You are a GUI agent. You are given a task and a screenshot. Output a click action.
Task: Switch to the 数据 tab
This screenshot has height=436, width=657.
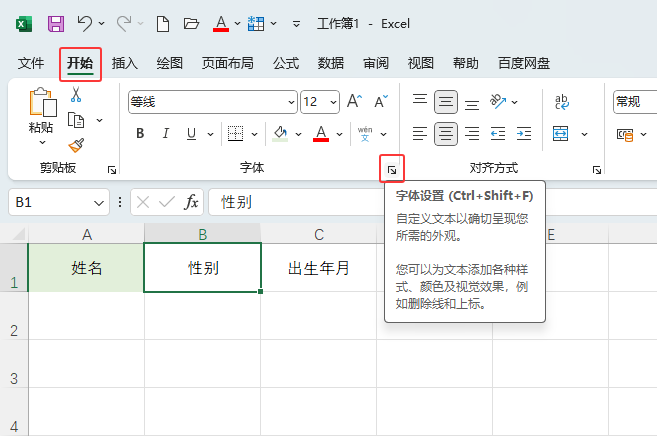coord(331,63)
